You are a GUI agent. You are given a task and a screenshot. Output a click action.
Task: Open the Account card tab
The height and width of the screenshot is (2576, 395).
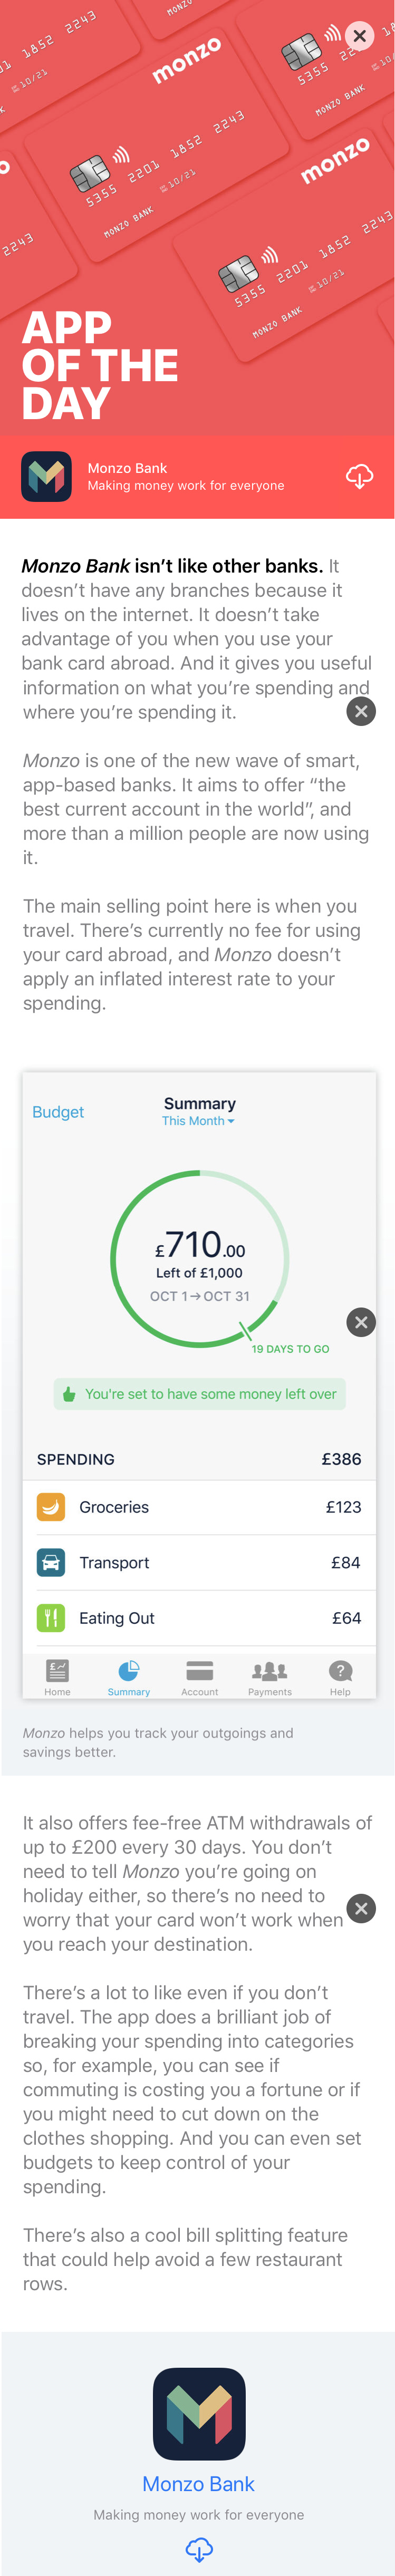coord(199,1677)
